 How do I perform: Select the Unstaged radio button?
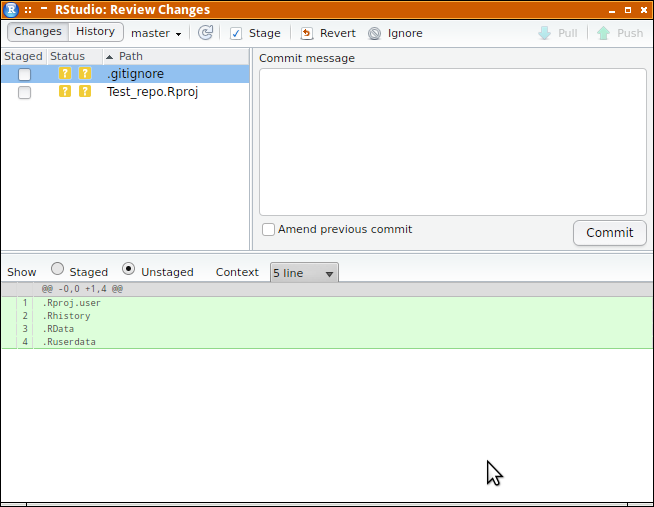[128, 269]
